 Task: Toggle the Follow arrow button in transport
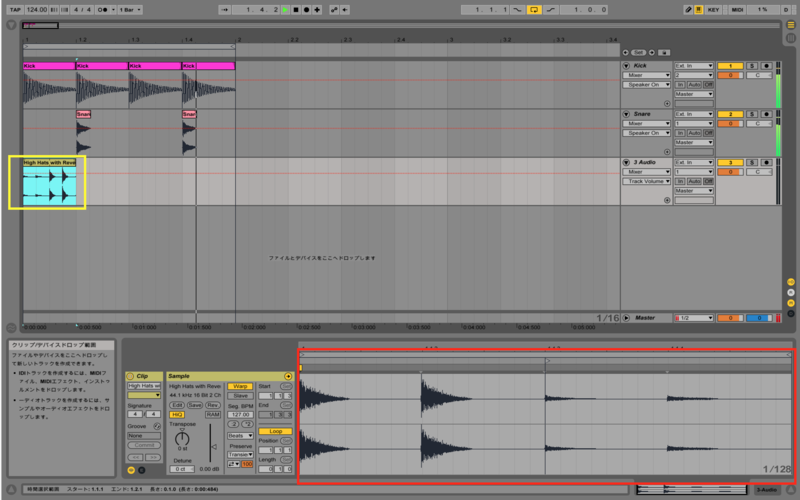[225, 10]
